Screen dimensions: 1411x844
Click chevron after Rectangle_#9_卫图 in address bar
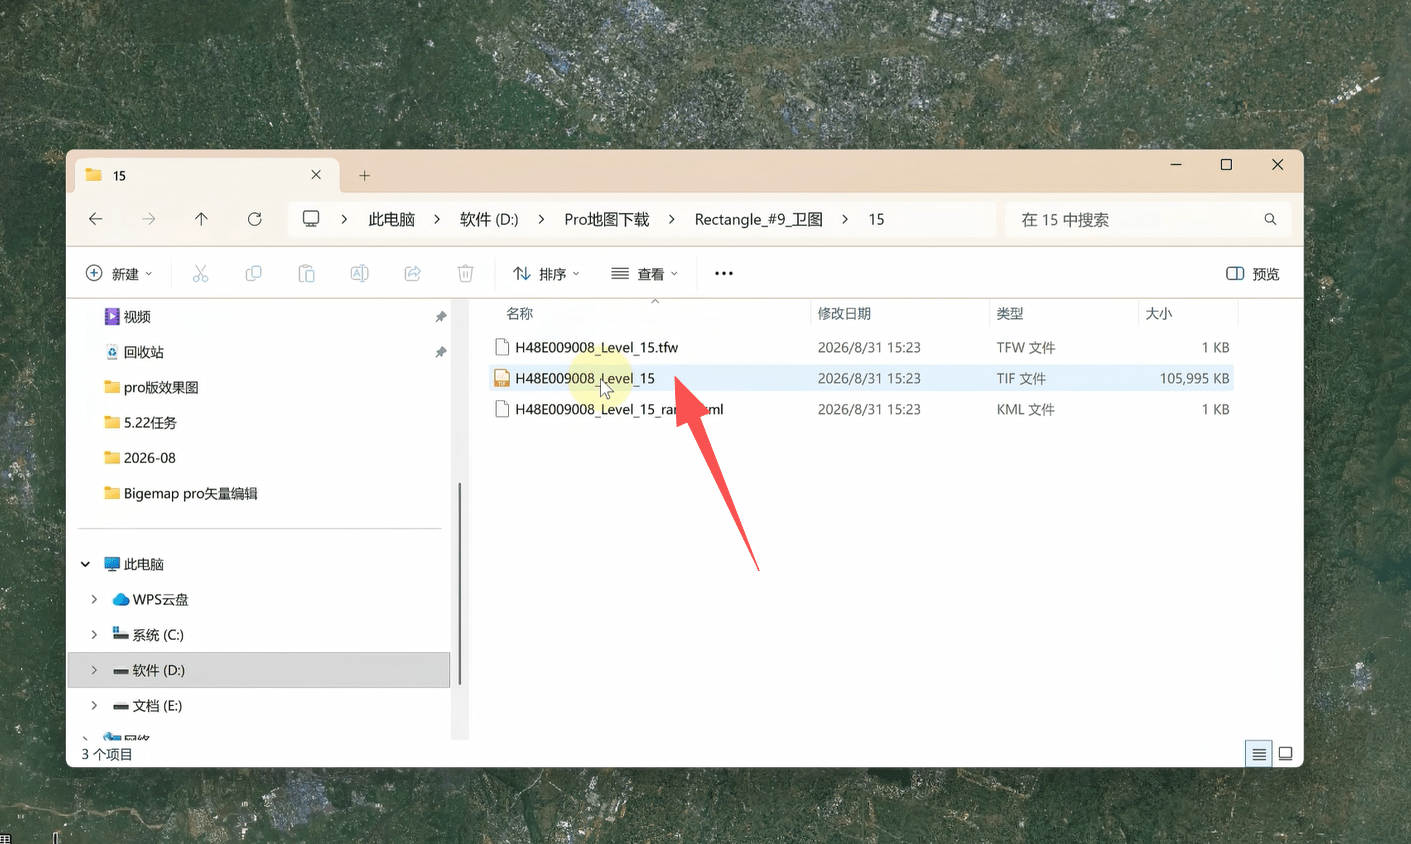tap(845, 219)
